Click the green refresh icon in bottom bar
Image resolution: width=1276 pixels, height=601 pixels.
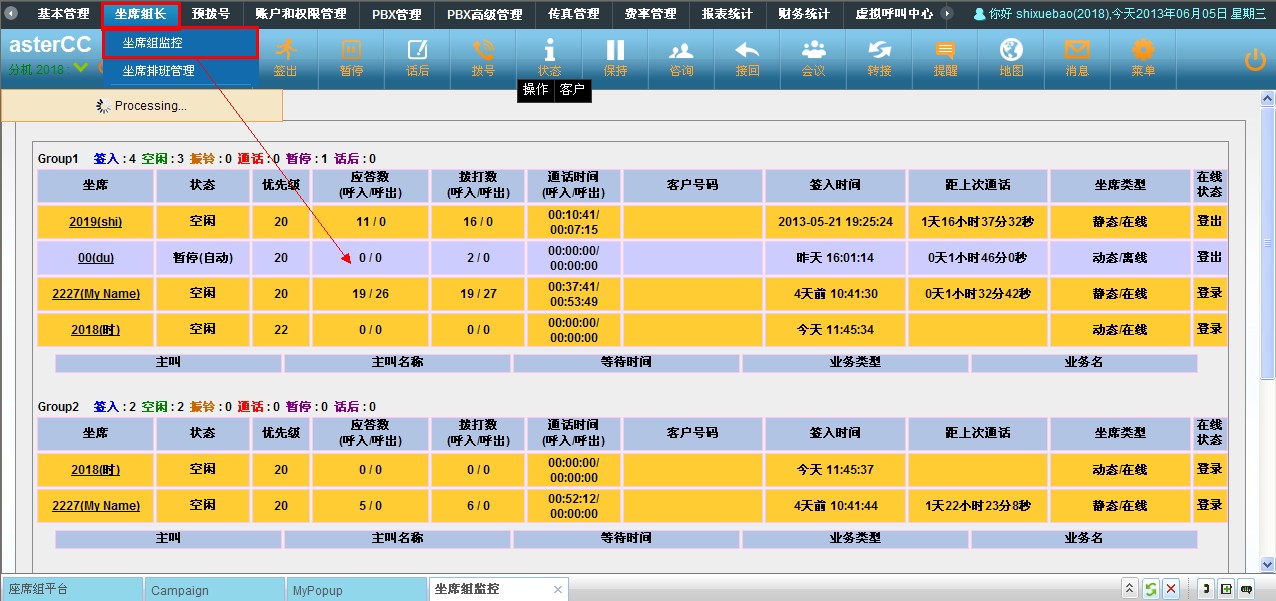click(x=1151, y=589)
